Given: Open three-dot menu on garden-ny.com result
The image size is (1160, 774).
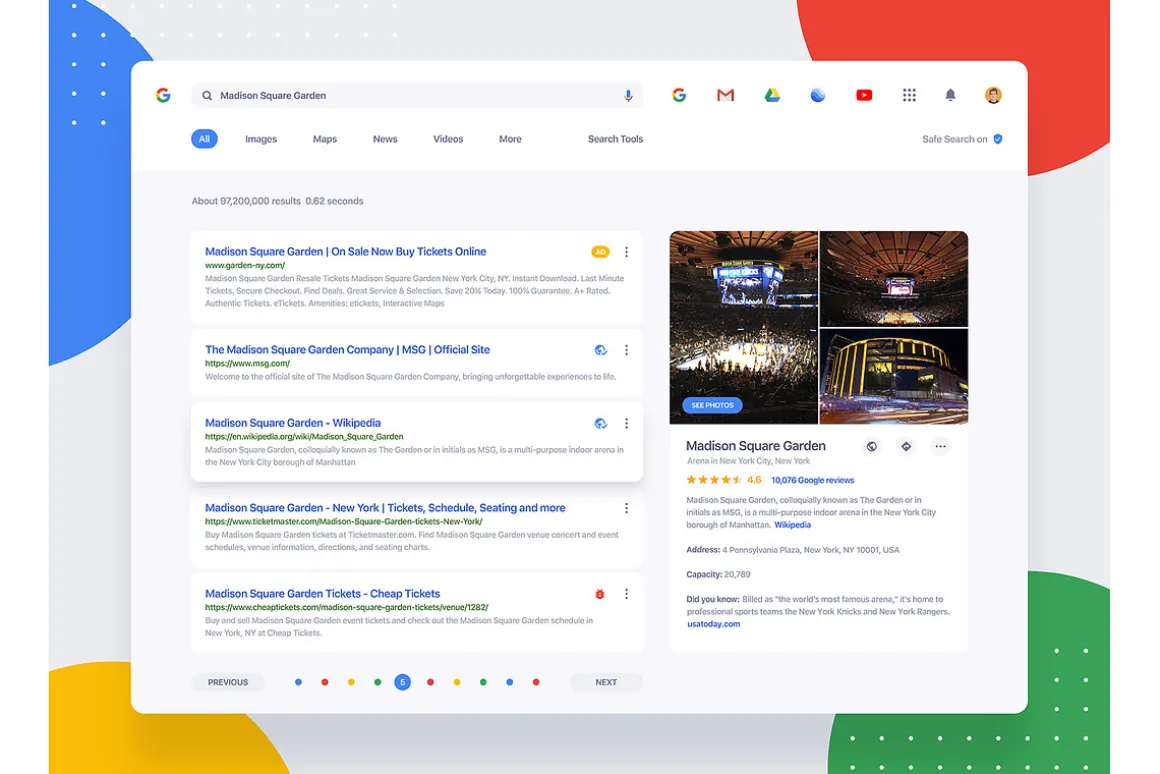Looking at the screenshot, I should click(627, 252).
